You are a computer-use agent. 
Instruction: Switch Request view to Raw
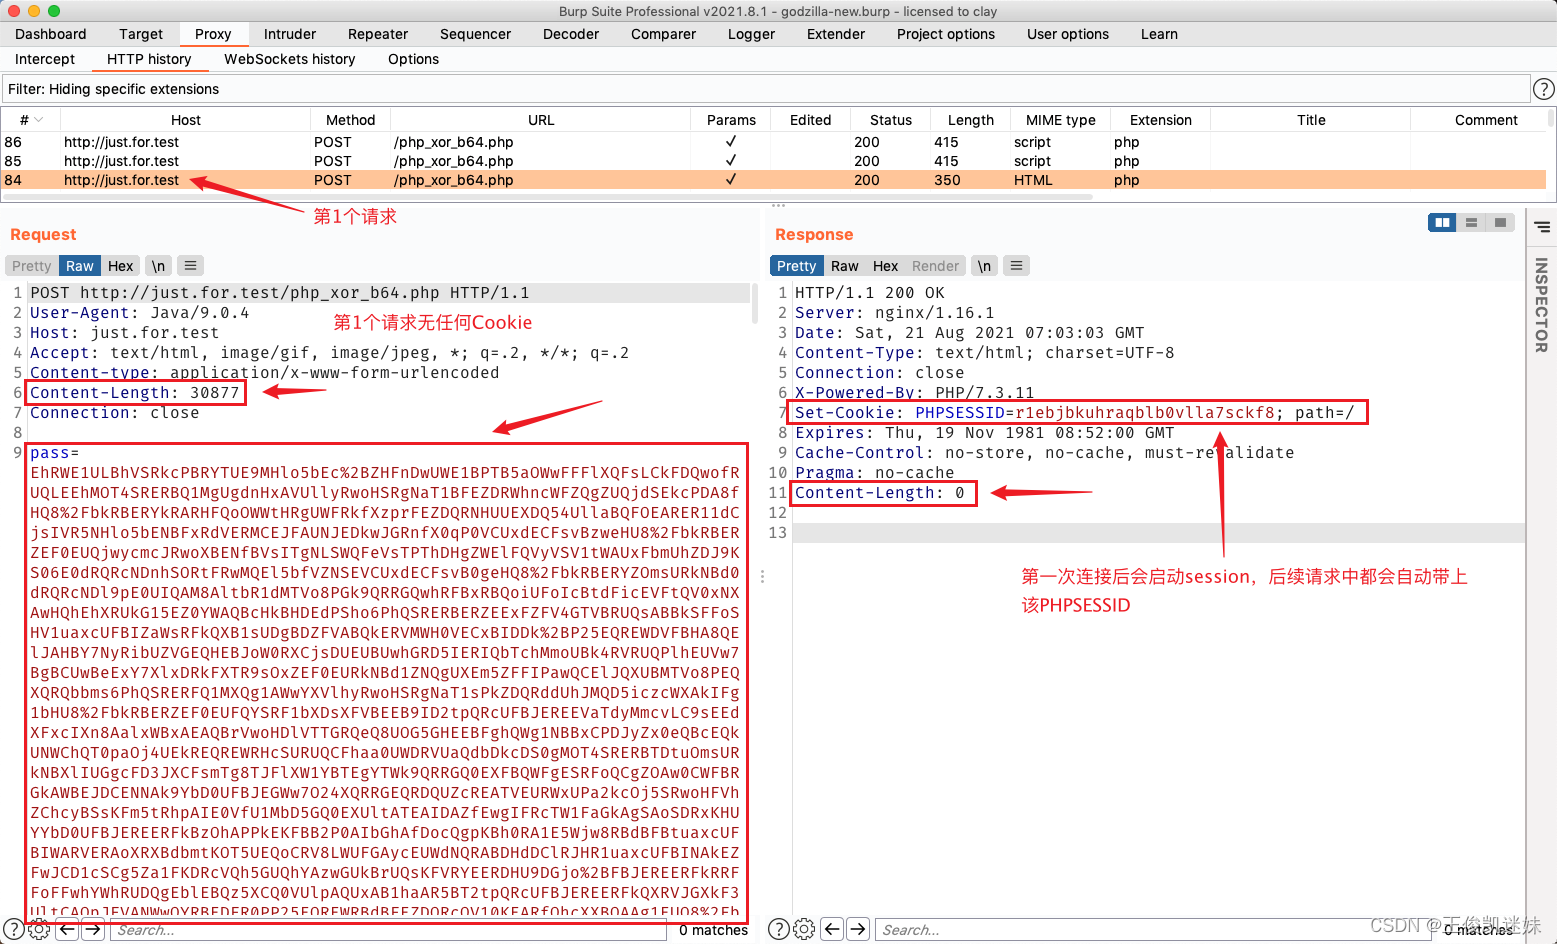[x=80, y=266]
